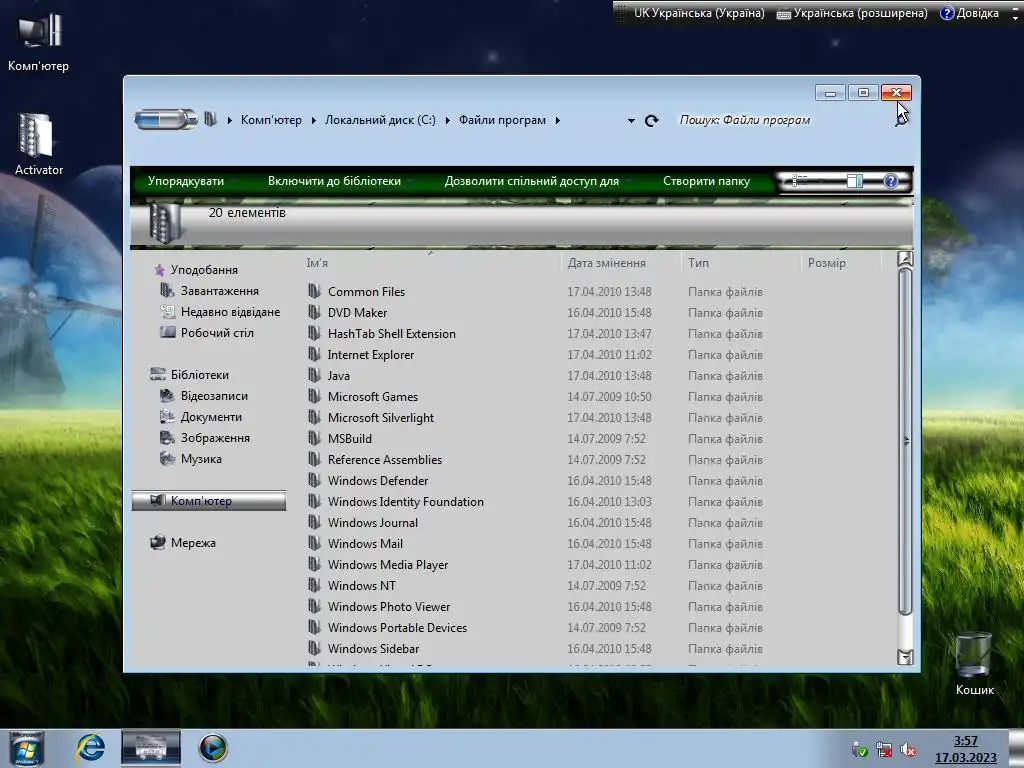Image resolution: width=1024 pixels, height=768 pixels.
Task: Click the Недавно відвідане sidebar icon
Action: [167, 312]
